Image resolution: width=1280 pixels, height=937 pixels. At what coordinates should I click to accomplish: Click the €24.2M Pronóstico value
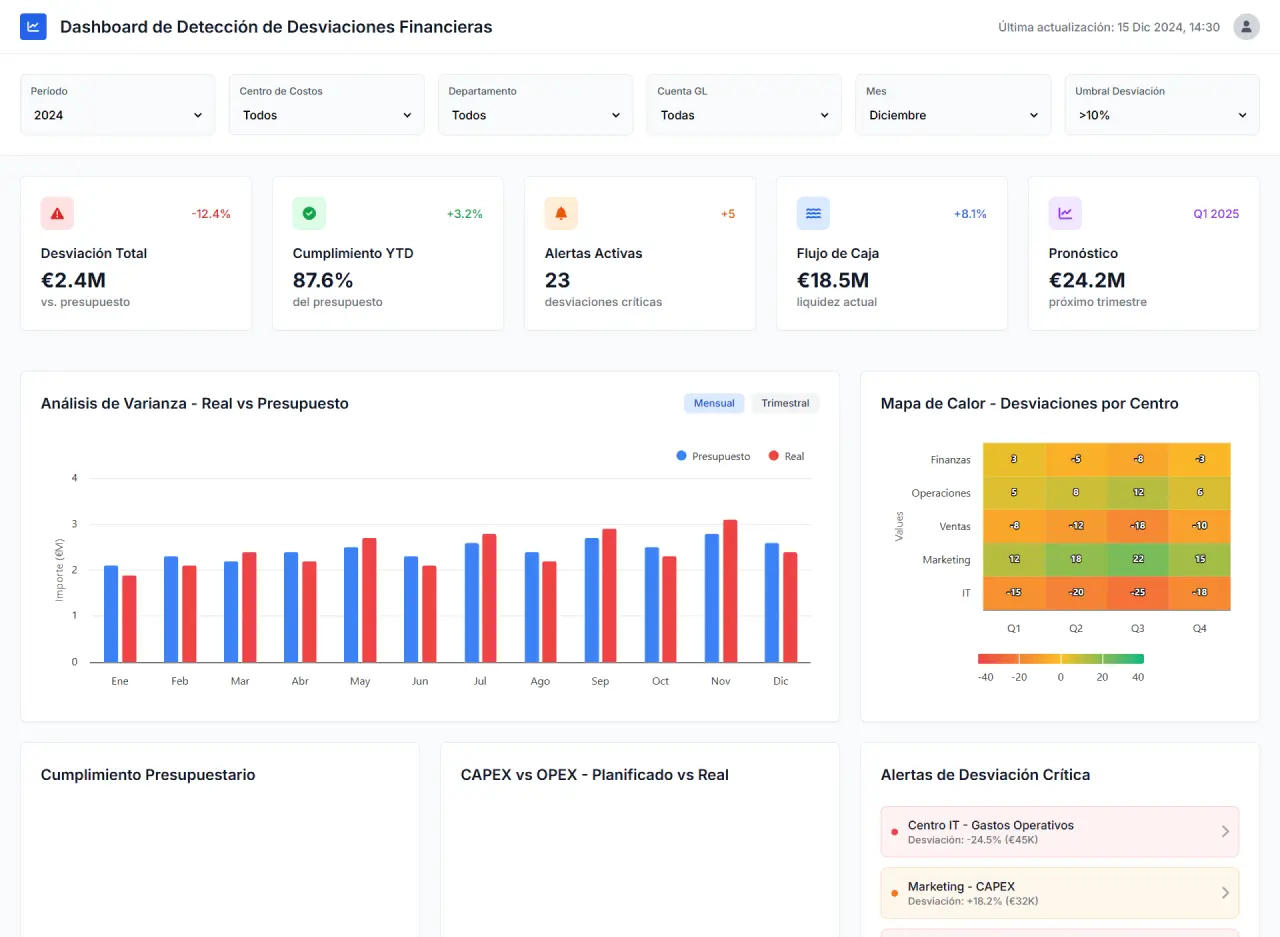coord(1087,280)
